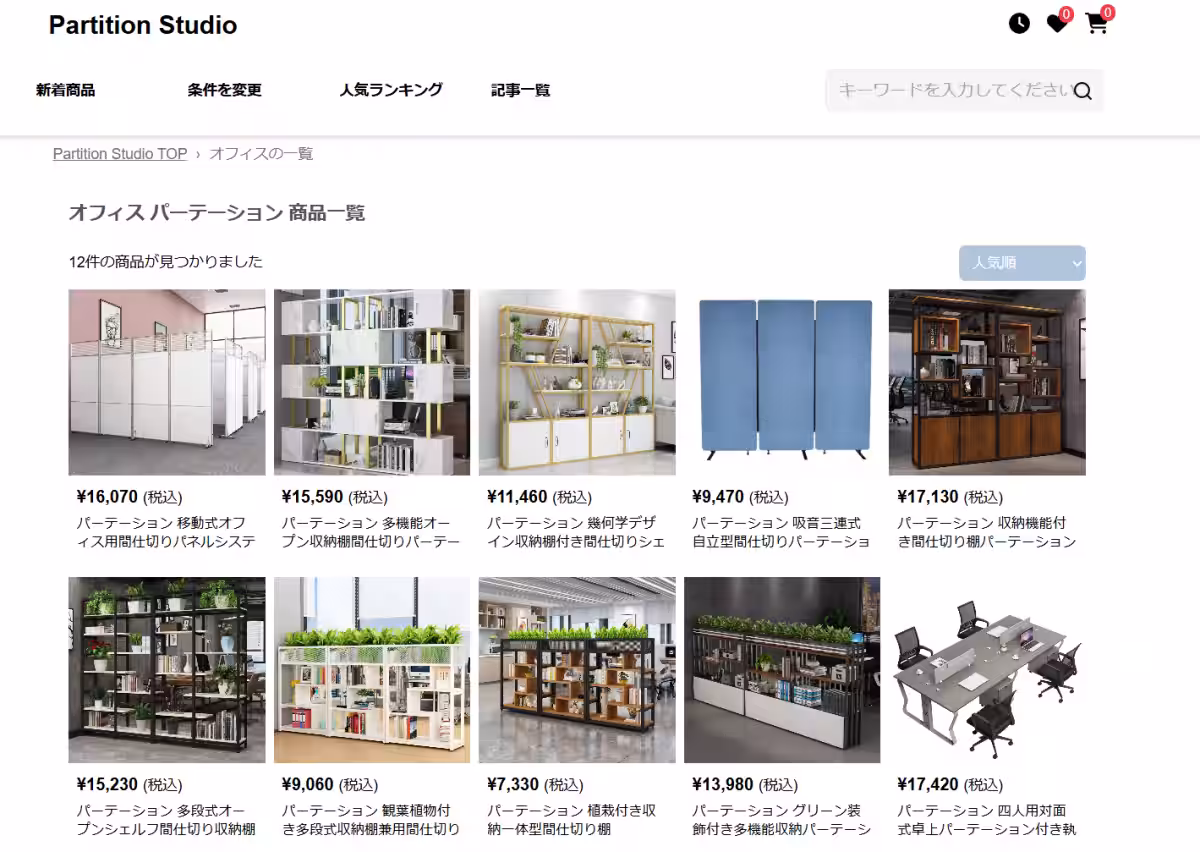Click the 観葉植物付き多段式収納棚 product title
The width and height of the screenshot is (1200, 852).
pyautogui.click(x=371, y=819)
